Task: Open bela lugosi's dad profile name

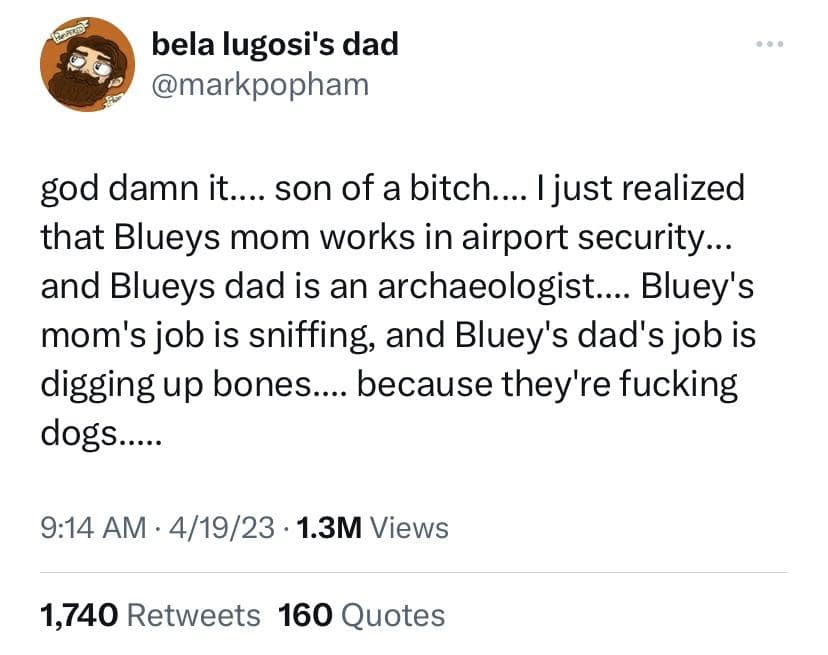Action: (x=275, y=44)
